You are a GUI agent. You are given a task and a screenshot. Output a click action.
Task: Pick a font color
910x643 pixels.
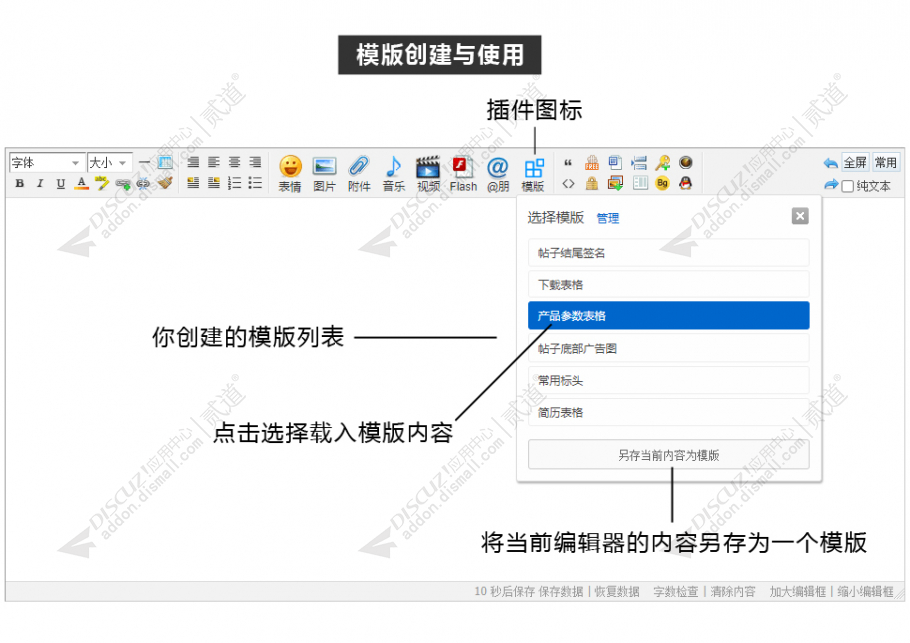click(x=82, y=183)
